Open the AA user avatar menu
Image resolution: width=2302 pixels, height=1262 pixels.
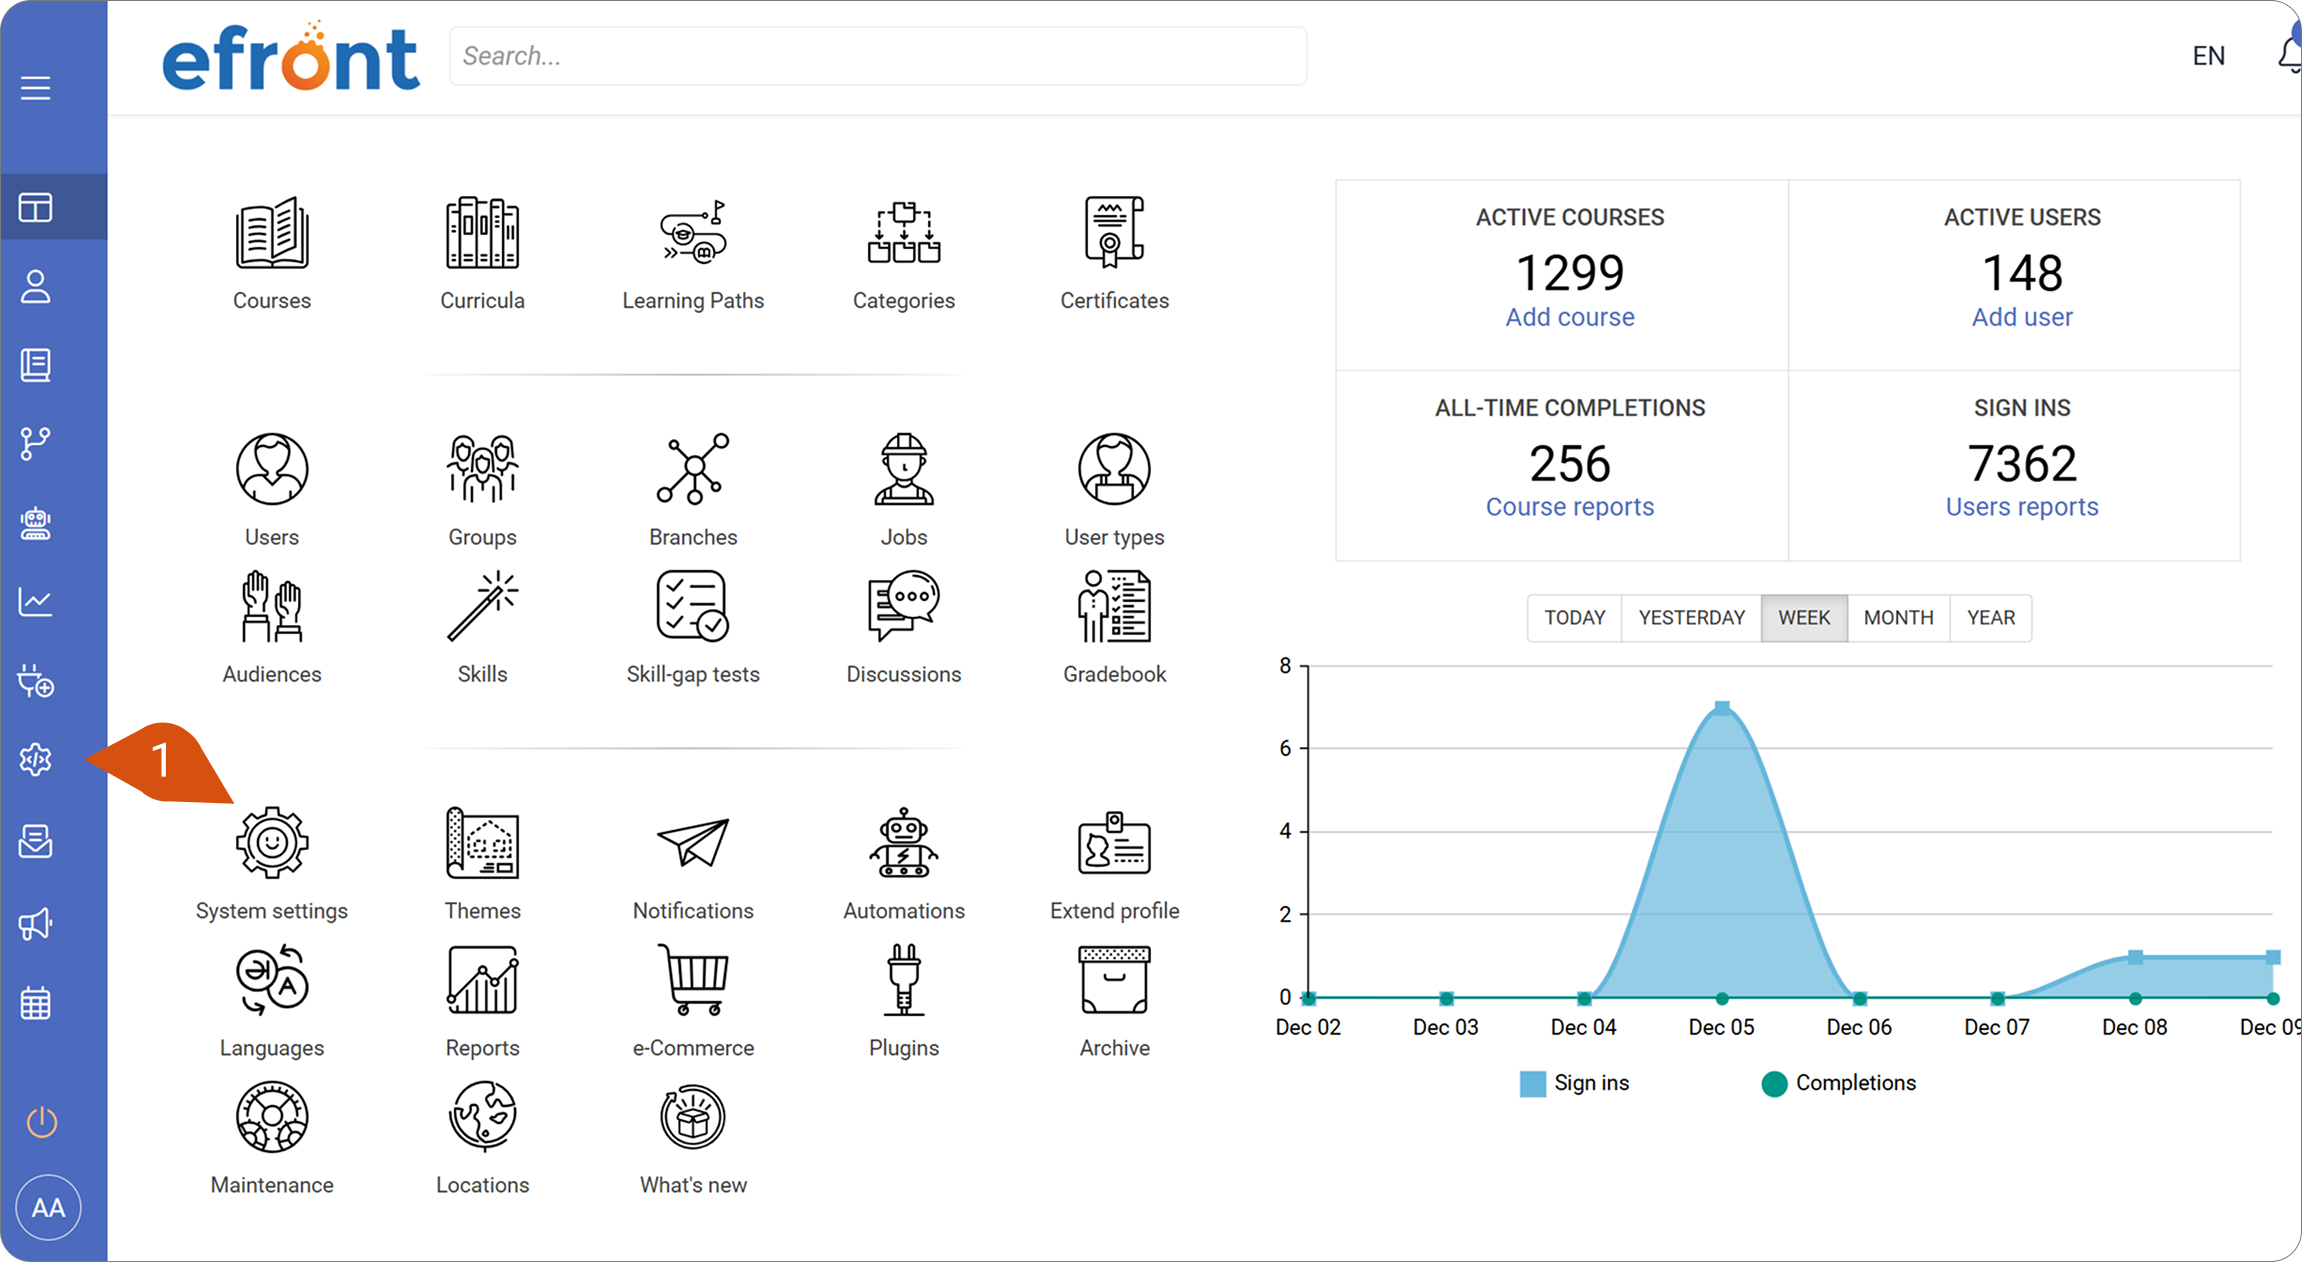point(48,1208)
